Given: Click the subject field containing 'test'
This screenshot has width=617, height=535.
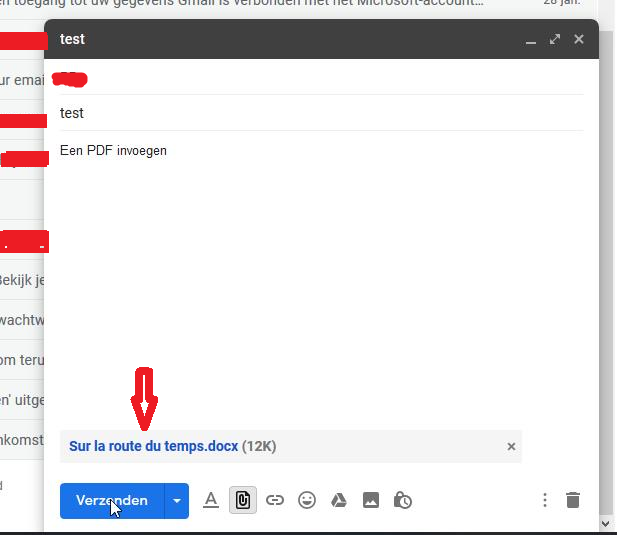Looking at the screenshot, I should coord(320,113).
